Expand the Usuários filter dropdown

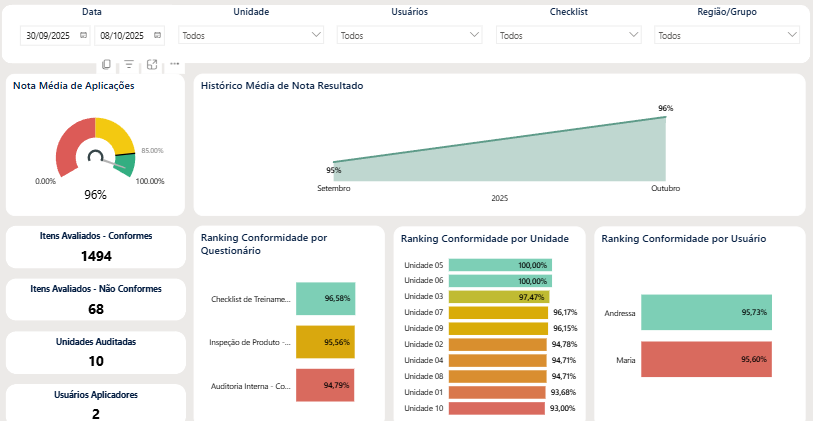[410, 35]
